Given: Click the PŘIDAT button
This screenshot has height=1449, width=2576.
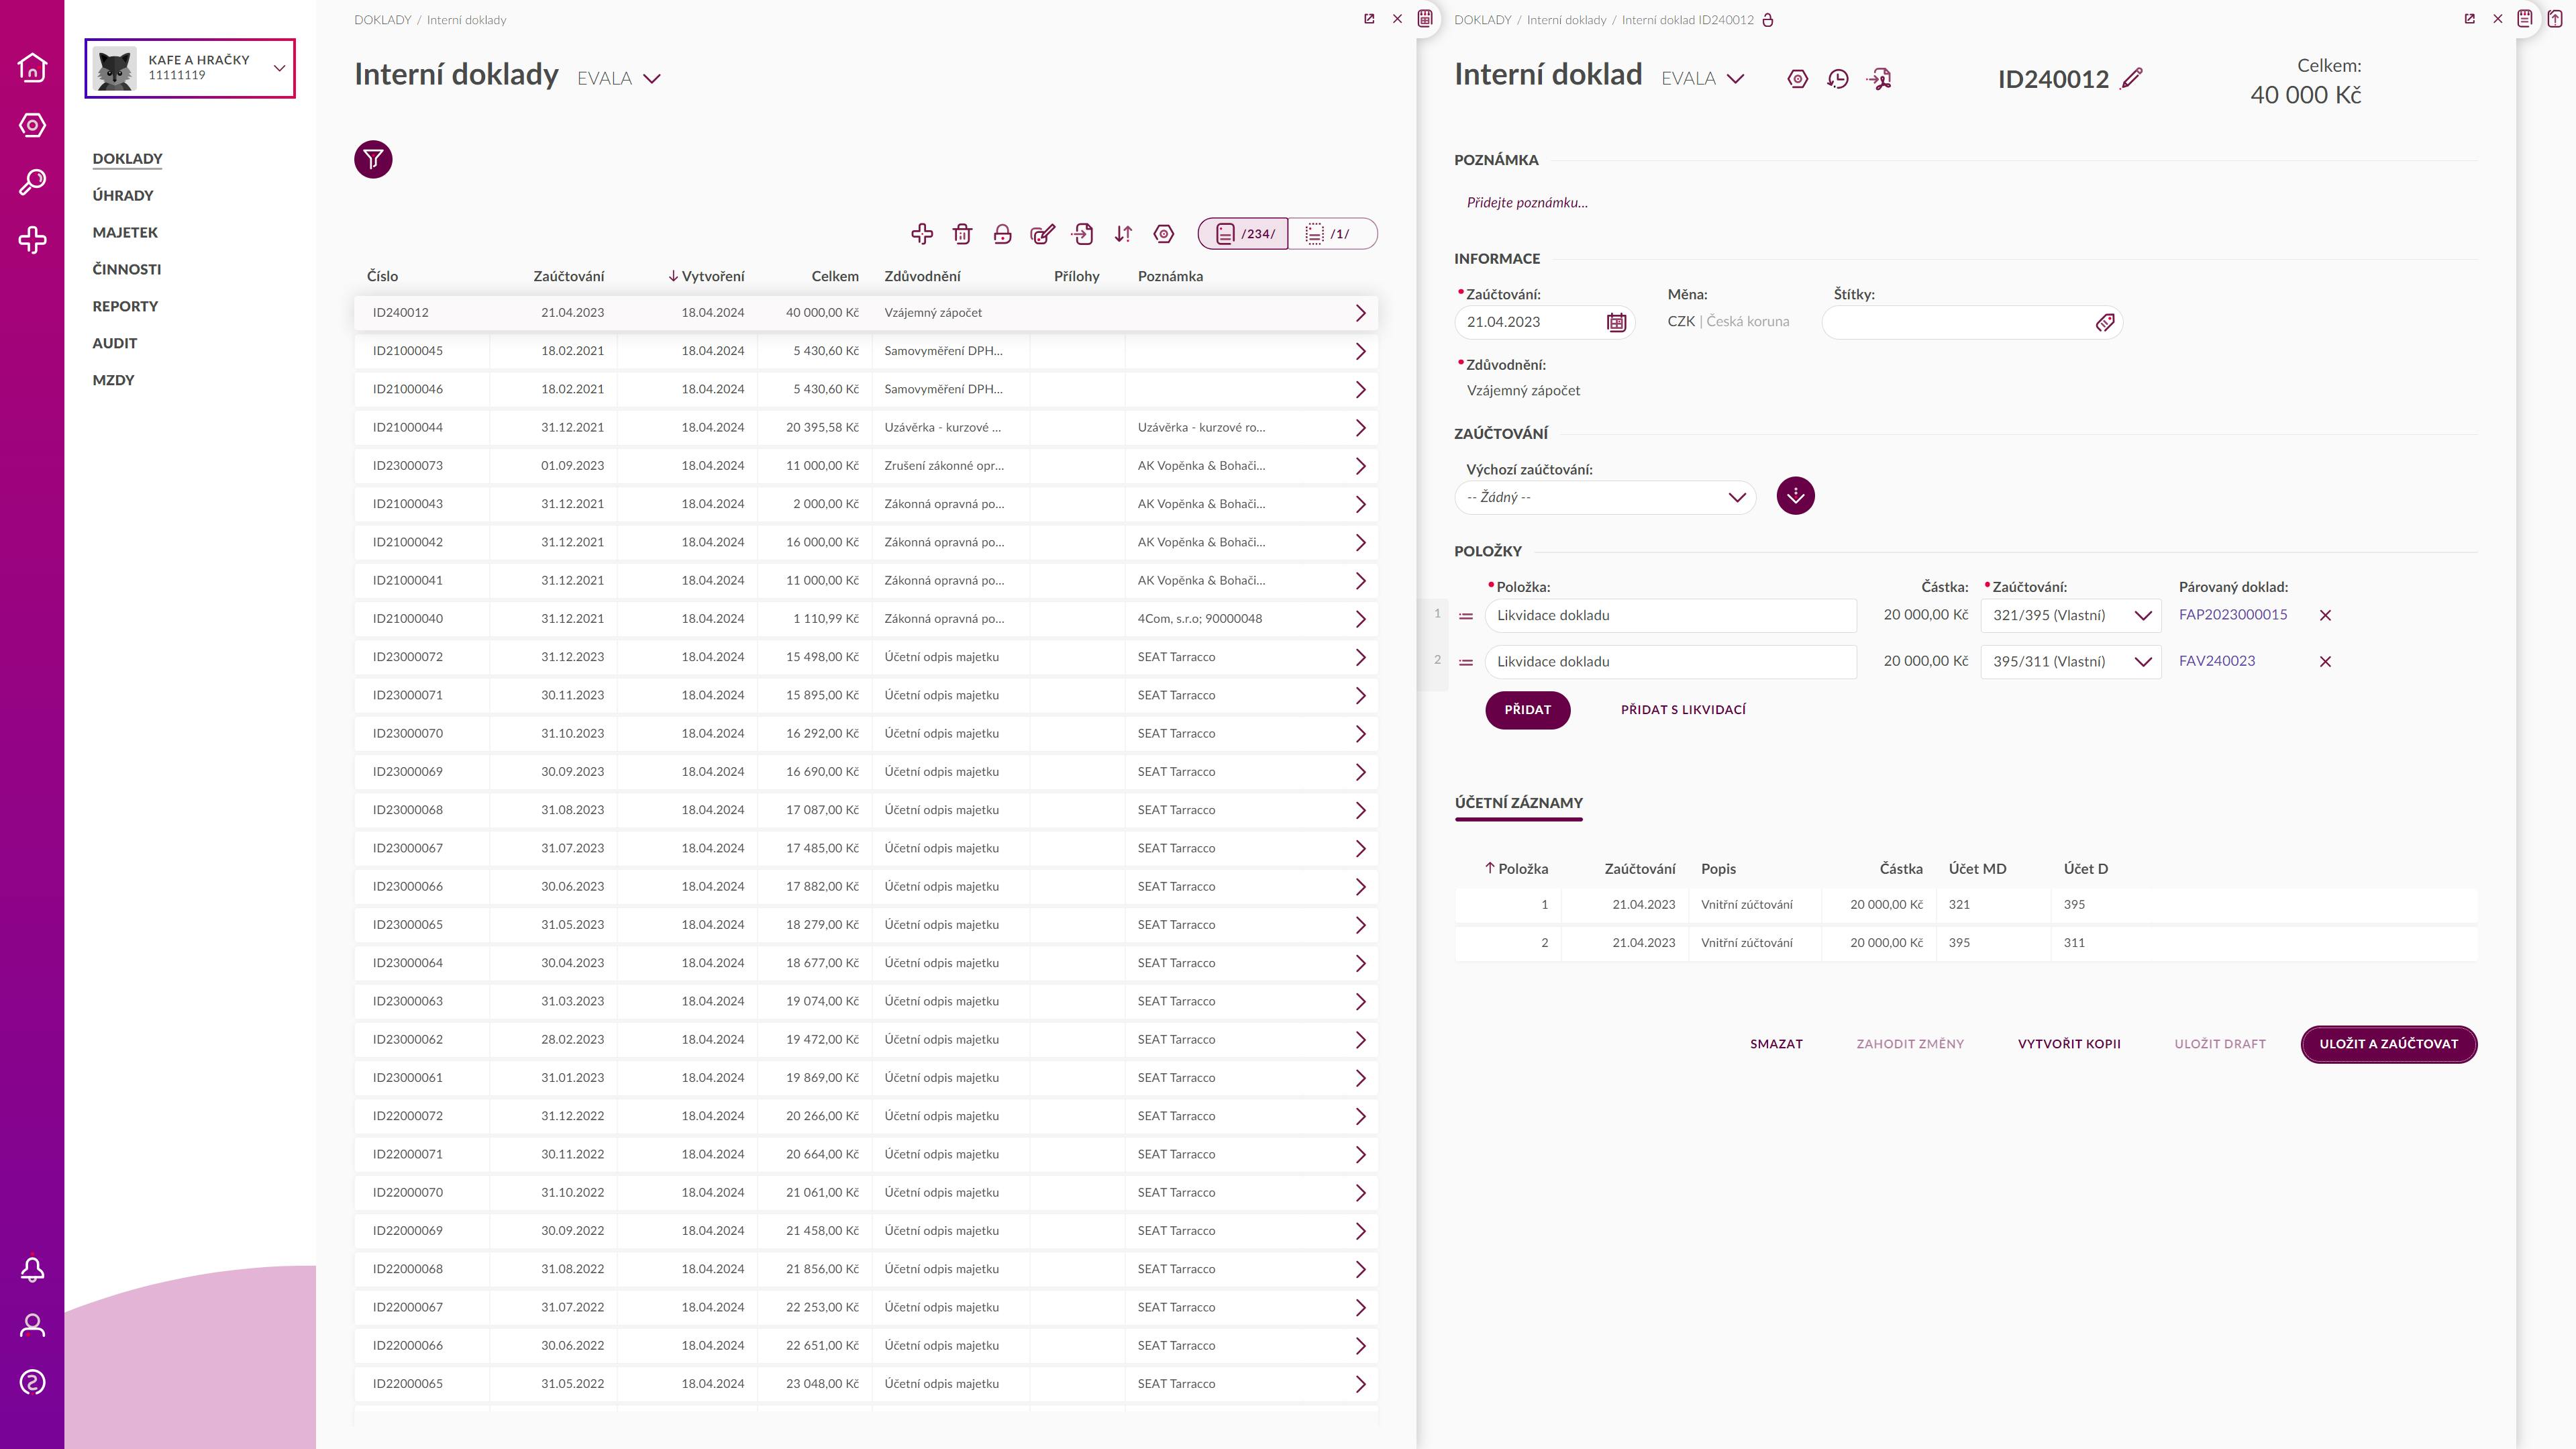Looking at the screenshot, I should [x=1527, y=710].
